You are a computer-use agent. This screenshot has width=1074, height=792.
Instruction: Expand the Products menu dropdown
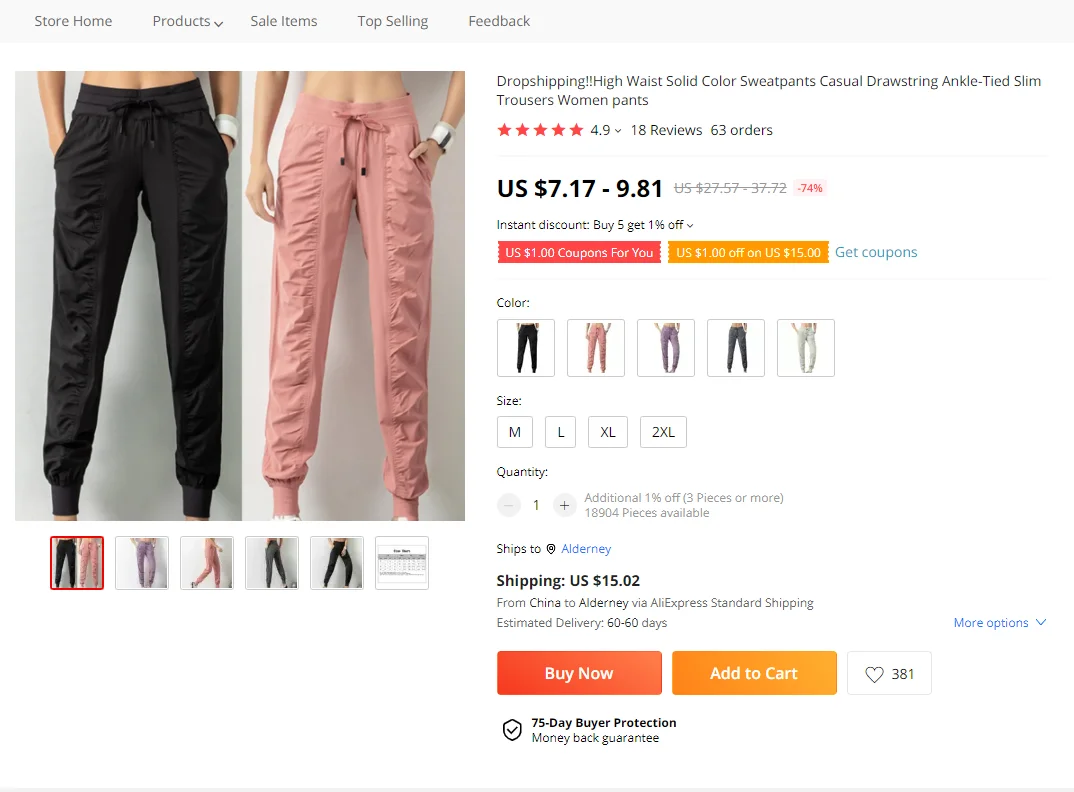point(188,21)
